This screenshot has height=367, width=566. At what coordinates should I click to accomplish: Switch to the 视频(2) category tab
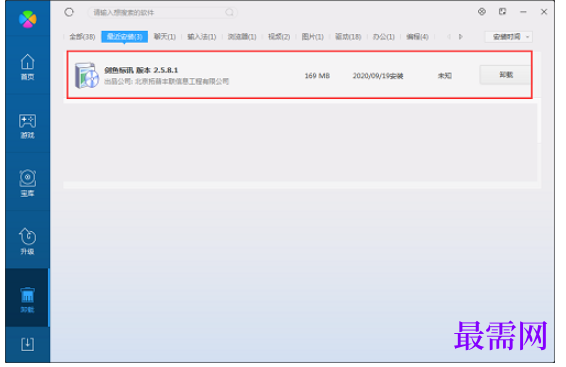pyautogui.click(x=279, y=37)
